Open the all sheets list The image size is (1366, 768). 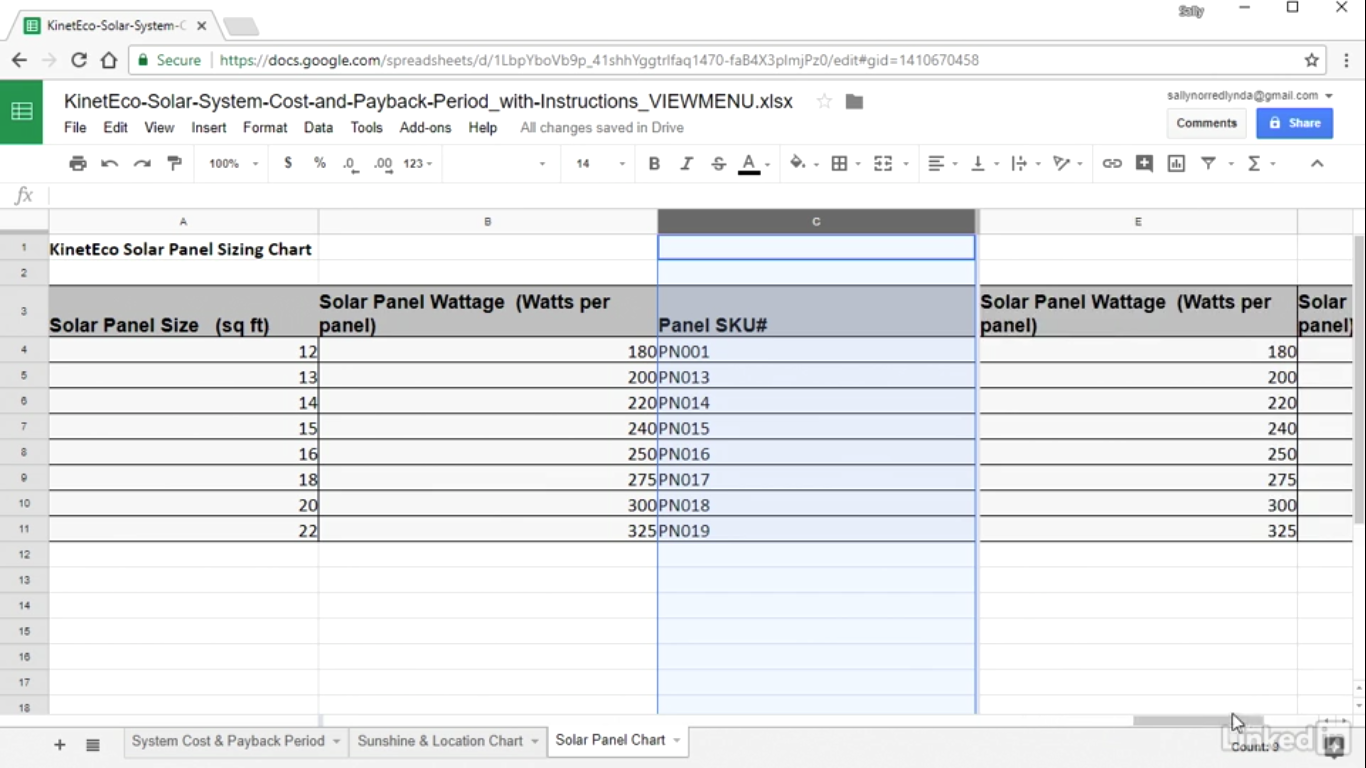[x=93, y=744]
